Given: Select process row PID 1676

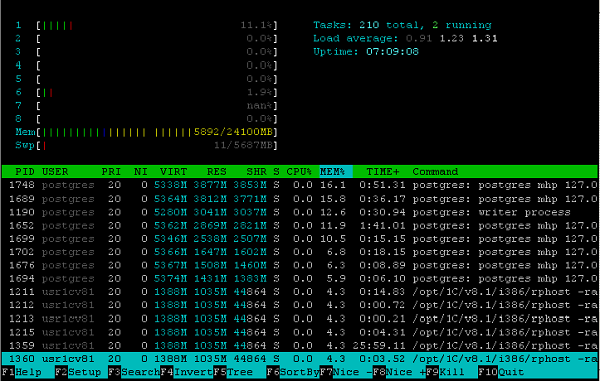Looking at the screenshot, I should pos(300,265).
